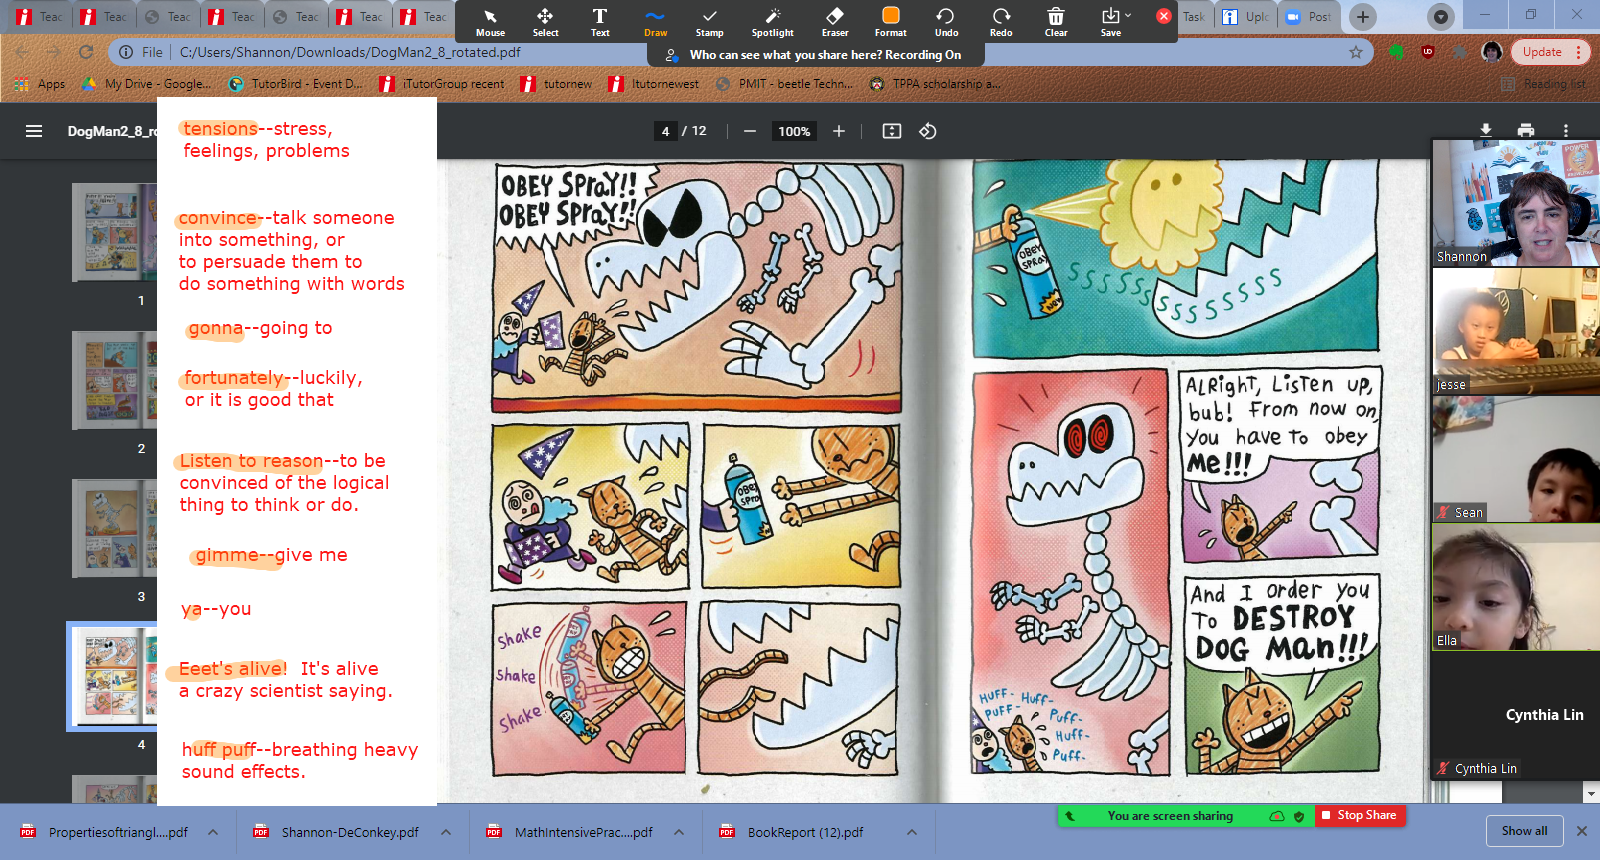The image size is (1600, 860).
Task: Open iTutorGroup recent bookmark
Action: coord(442,84)
